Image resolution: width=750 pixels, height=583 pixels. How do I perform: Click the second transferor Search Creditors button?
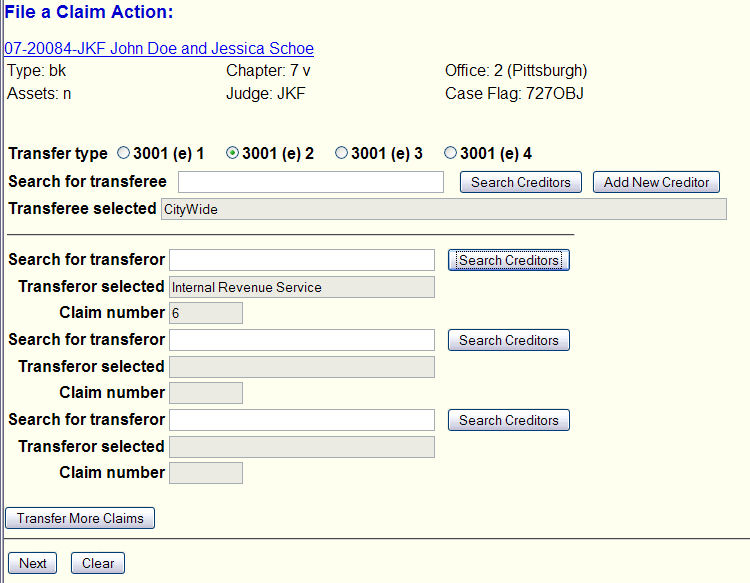point(508,340)
